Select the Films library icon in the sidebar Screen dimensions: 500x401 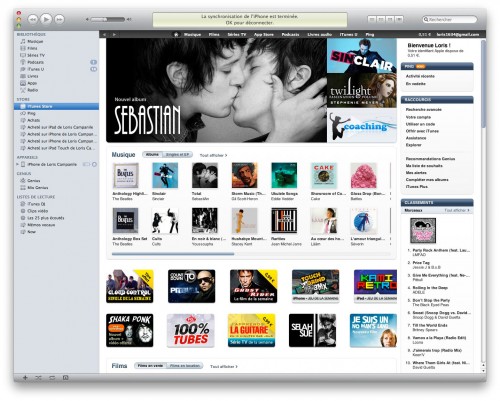point(23,48)
